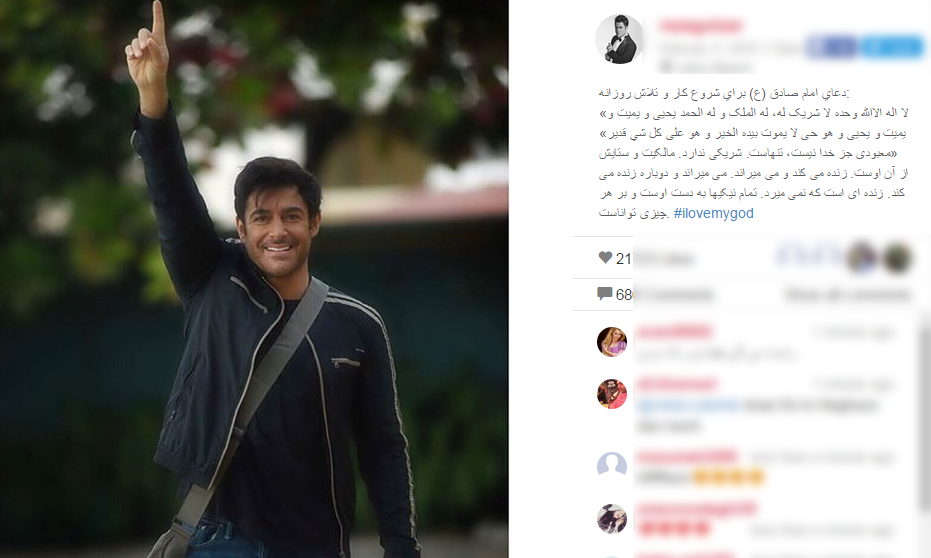931x558 pixels.
Task: Click the heart likes icon
Action: tap(605, 258)
